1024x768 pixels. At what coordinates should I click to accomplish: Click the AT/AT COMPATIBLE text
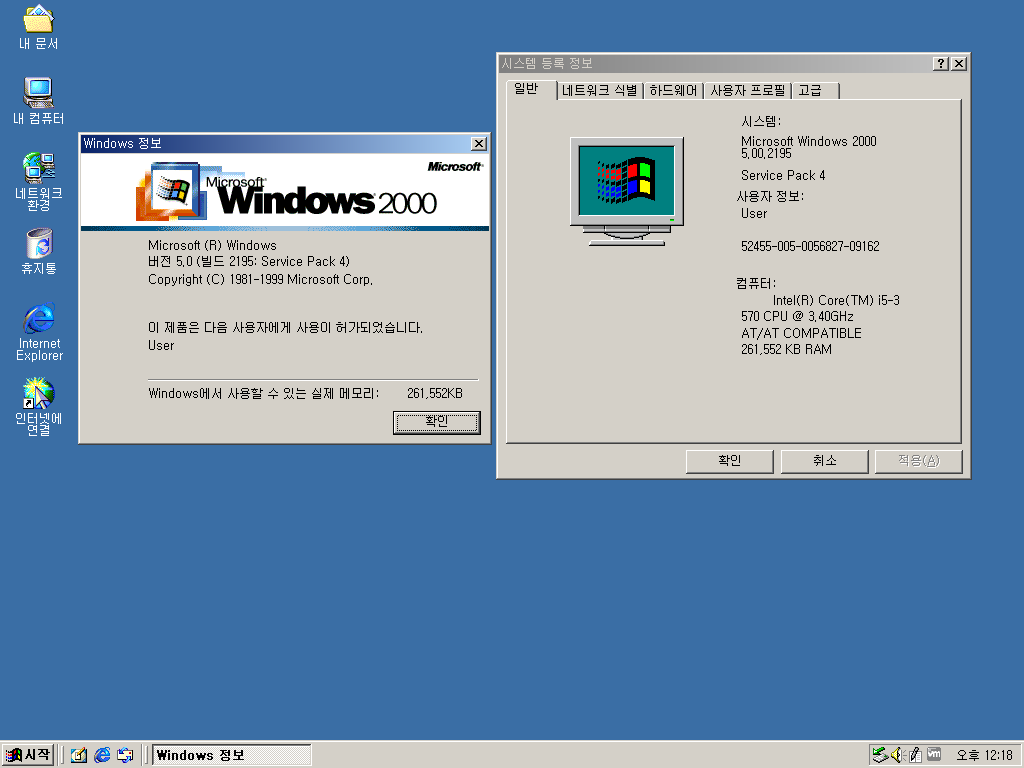pyautogui.click(x=801, y=333)
